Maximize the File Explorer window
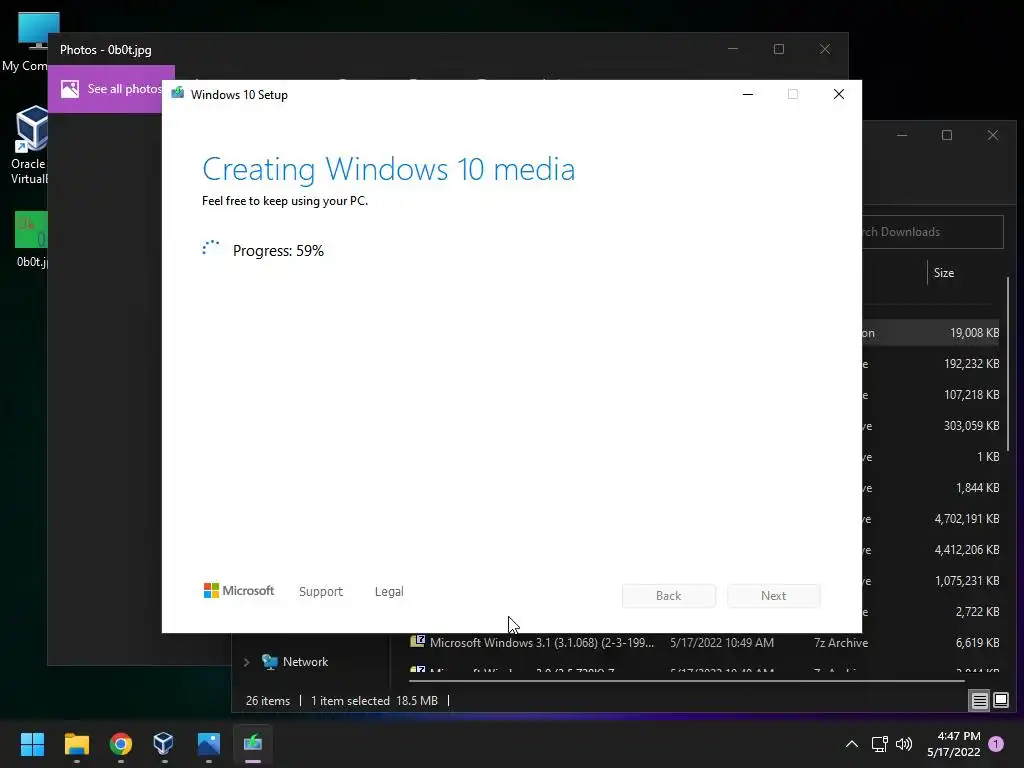The height and width of the screenshot is (768, 1024). [947, 135]
